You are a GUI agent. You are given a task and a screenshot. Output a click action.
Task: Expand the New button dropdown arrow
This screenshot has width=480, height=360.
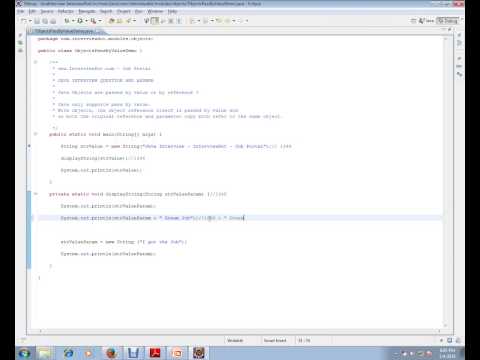[30, 21]
